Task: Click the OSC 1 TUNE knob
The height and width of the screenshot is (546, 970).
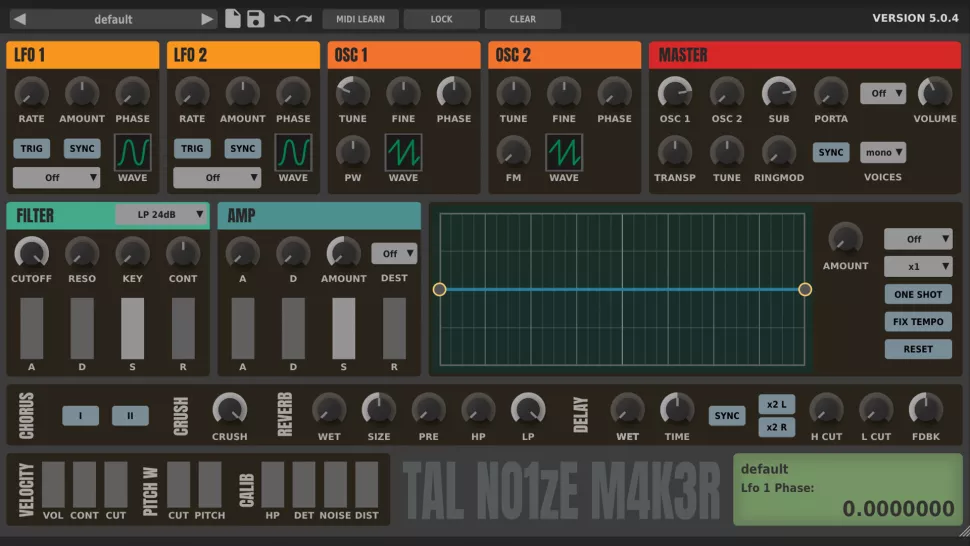Action: [x=353, y=93]
